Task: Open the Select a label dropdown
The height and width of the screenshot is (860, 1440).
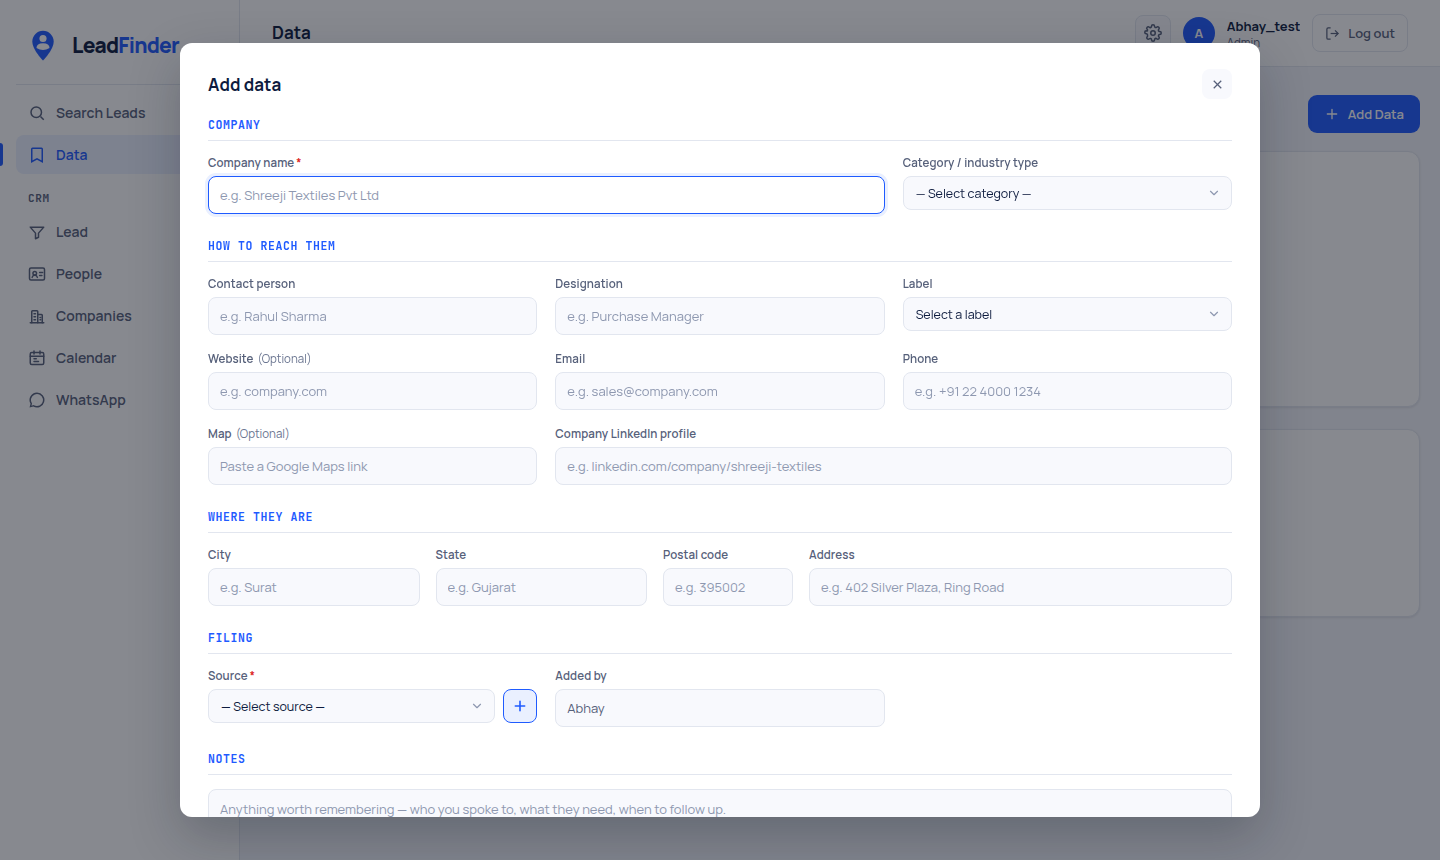Action: (x=1067, y=314)
